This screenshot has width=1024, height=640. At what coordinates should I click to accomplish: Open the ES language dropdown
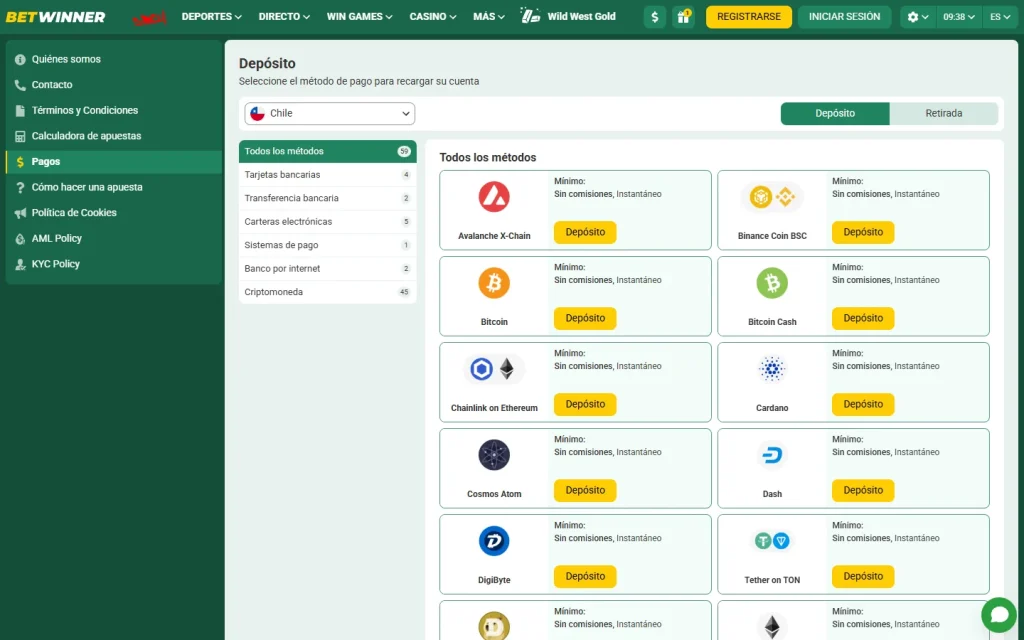pos(999,17)
